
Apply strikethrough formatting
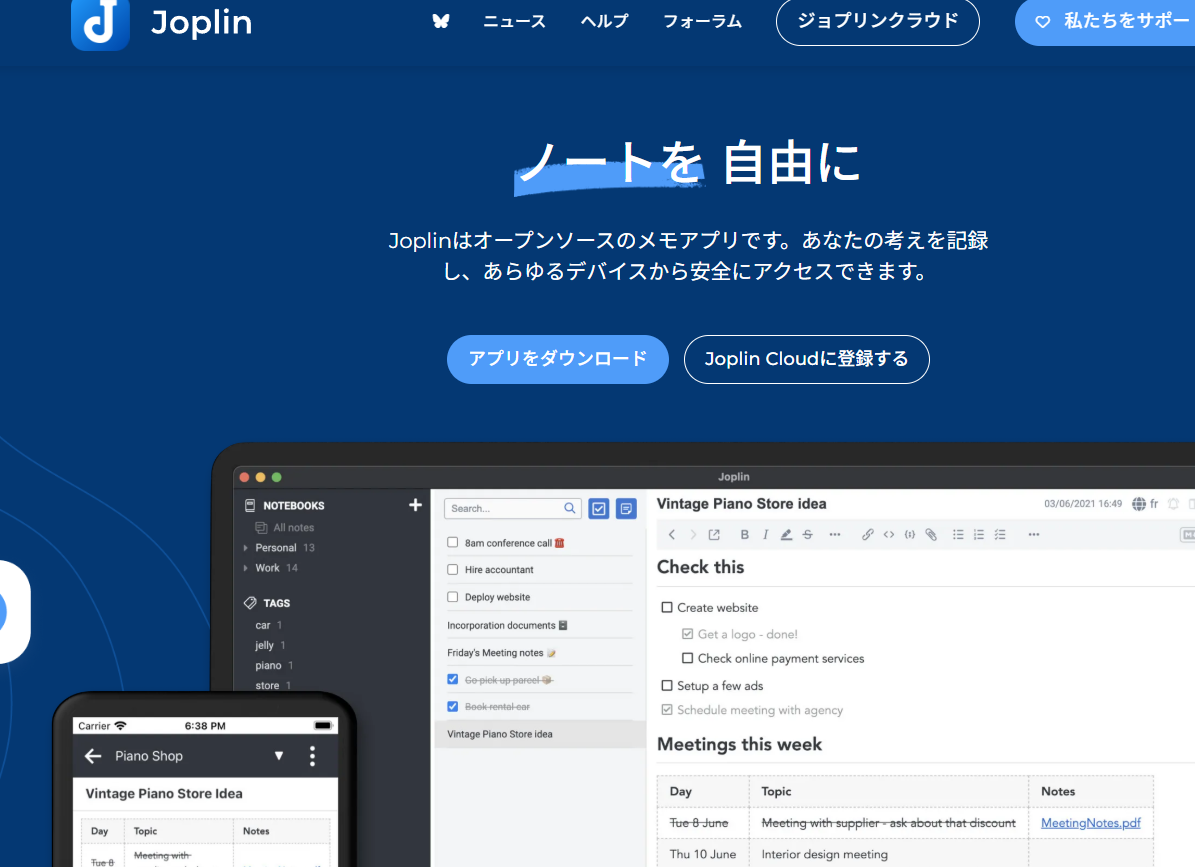[808, 535]
